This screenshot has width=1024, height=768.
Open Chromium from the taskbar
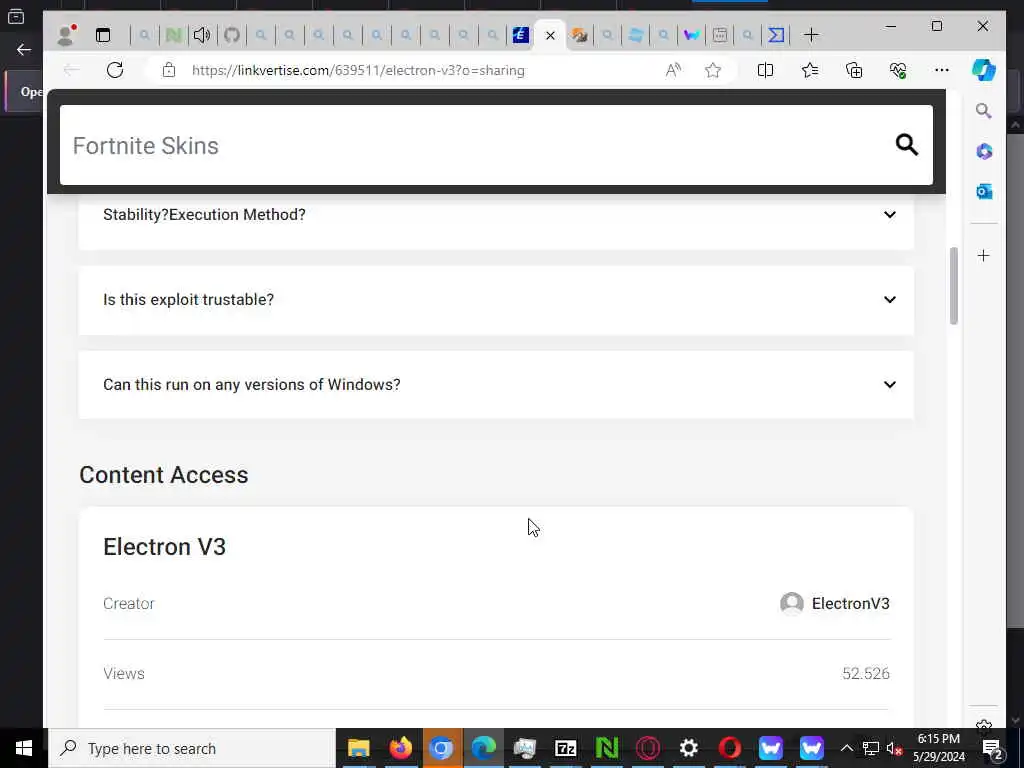441,748
